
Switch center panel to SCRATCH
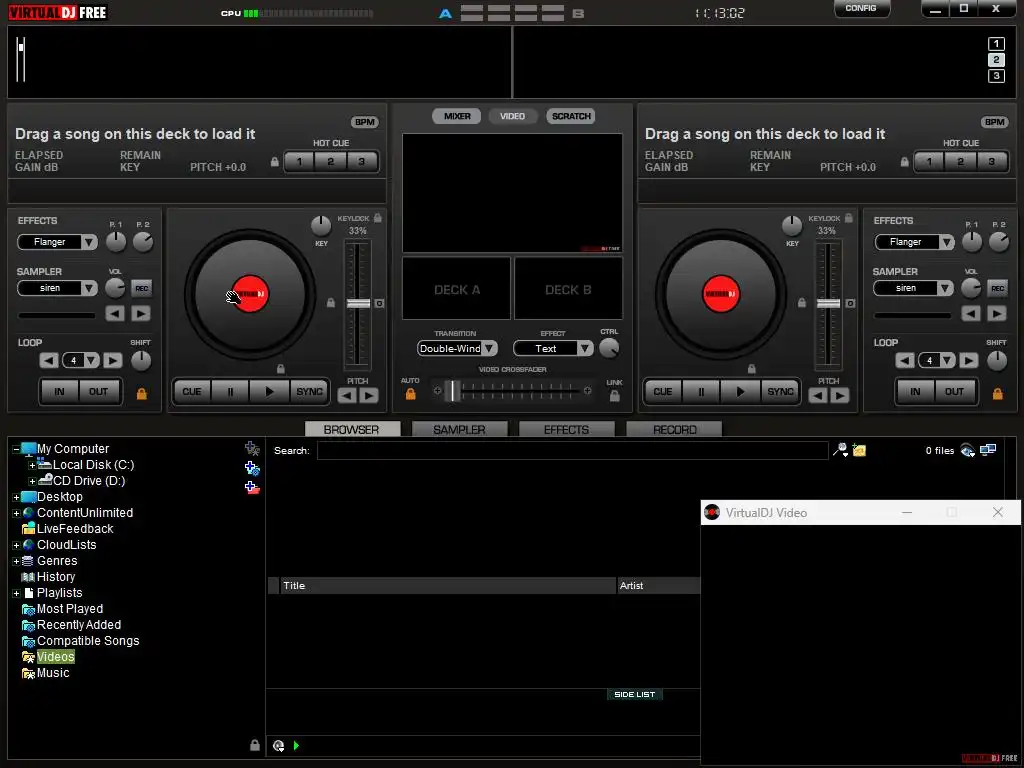(x=571, y=116)
